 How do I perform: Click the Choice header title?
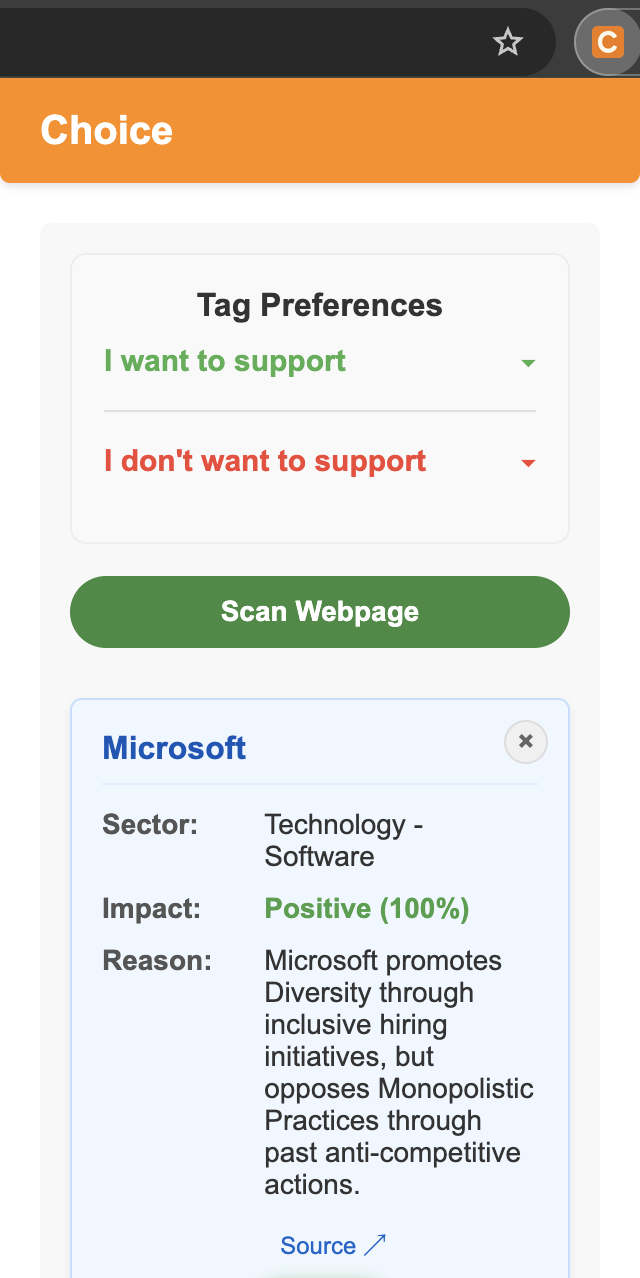[x=107, y=131]
